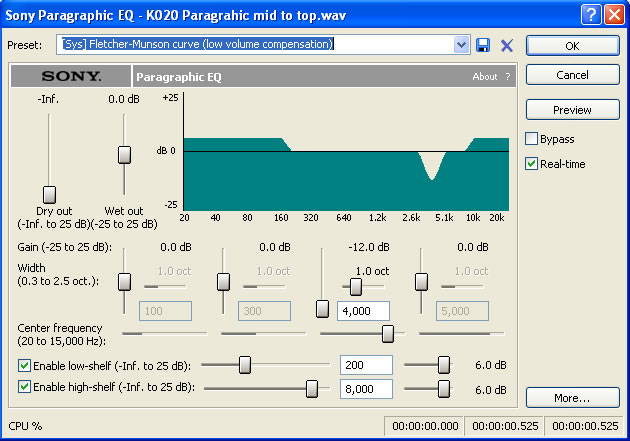Click band 2 gain slider handle
630x441 pixels.
coord(223,282)
